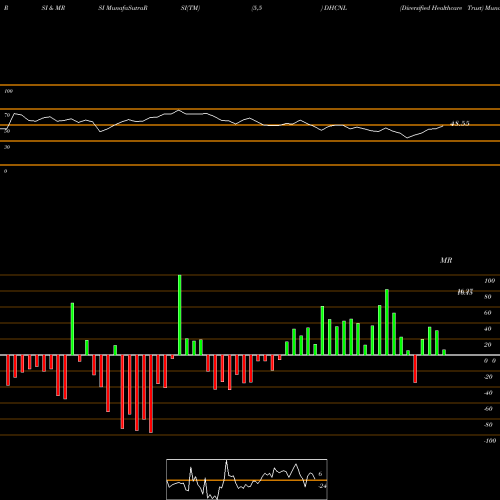The image size is (500, 500).
Task: Click the '6' label in mini chart
Action: (320, 474)
